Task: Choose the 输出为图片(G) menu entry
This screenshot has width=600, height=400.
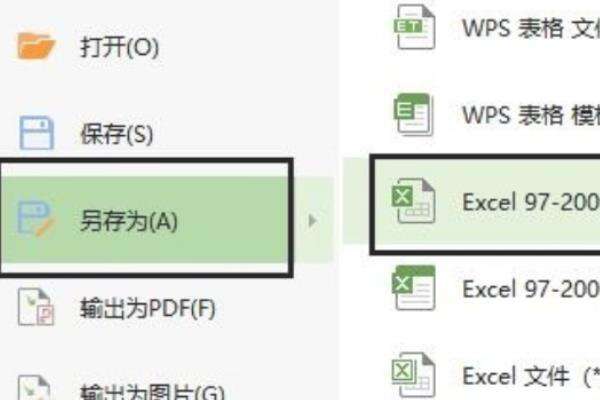Action: click(x=152, y=391)
